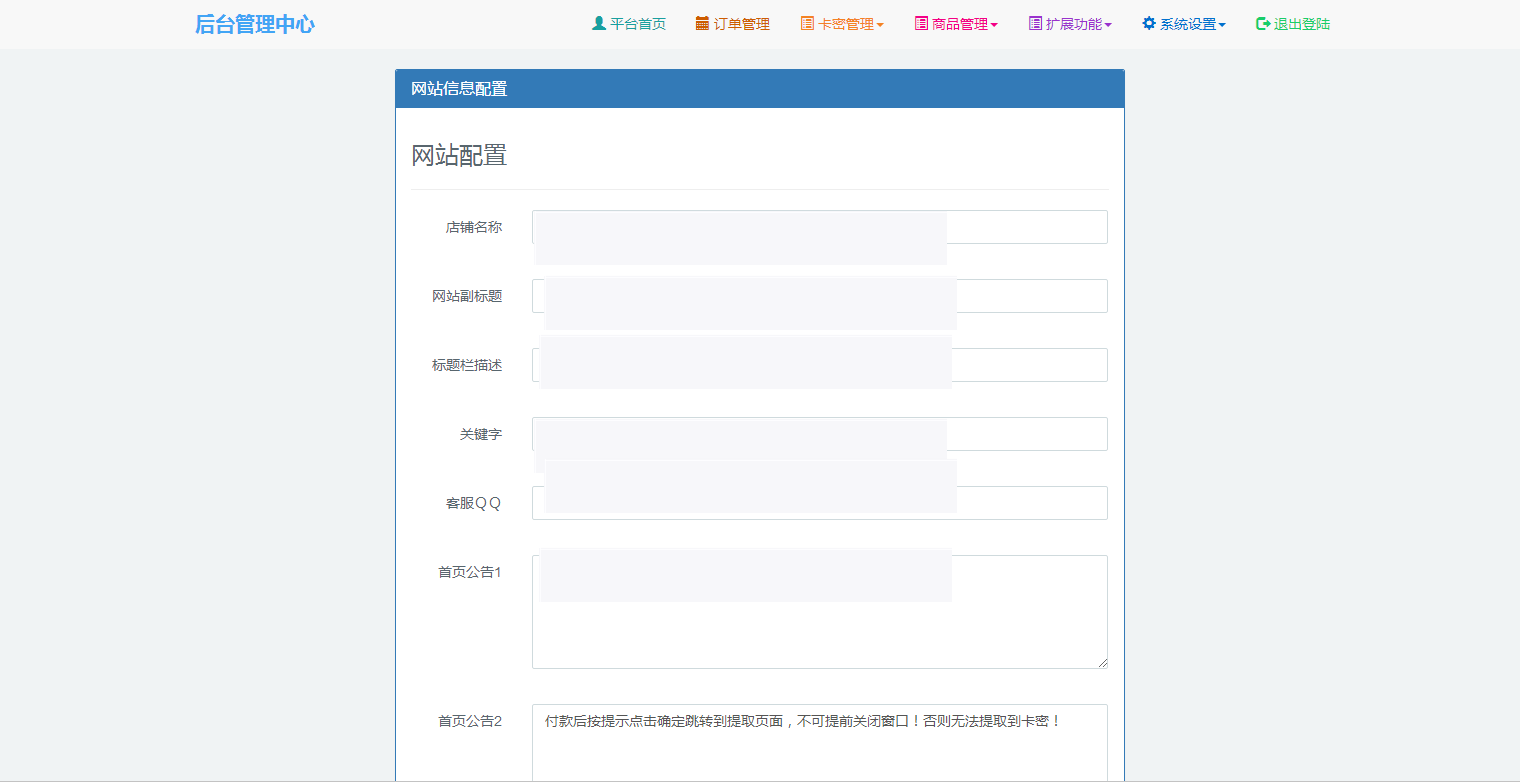Viewport: 1520px width, 783px height.
Task: Click the person icon beside 平台首页
Action: pyautogui.click(x=598, y=23)
